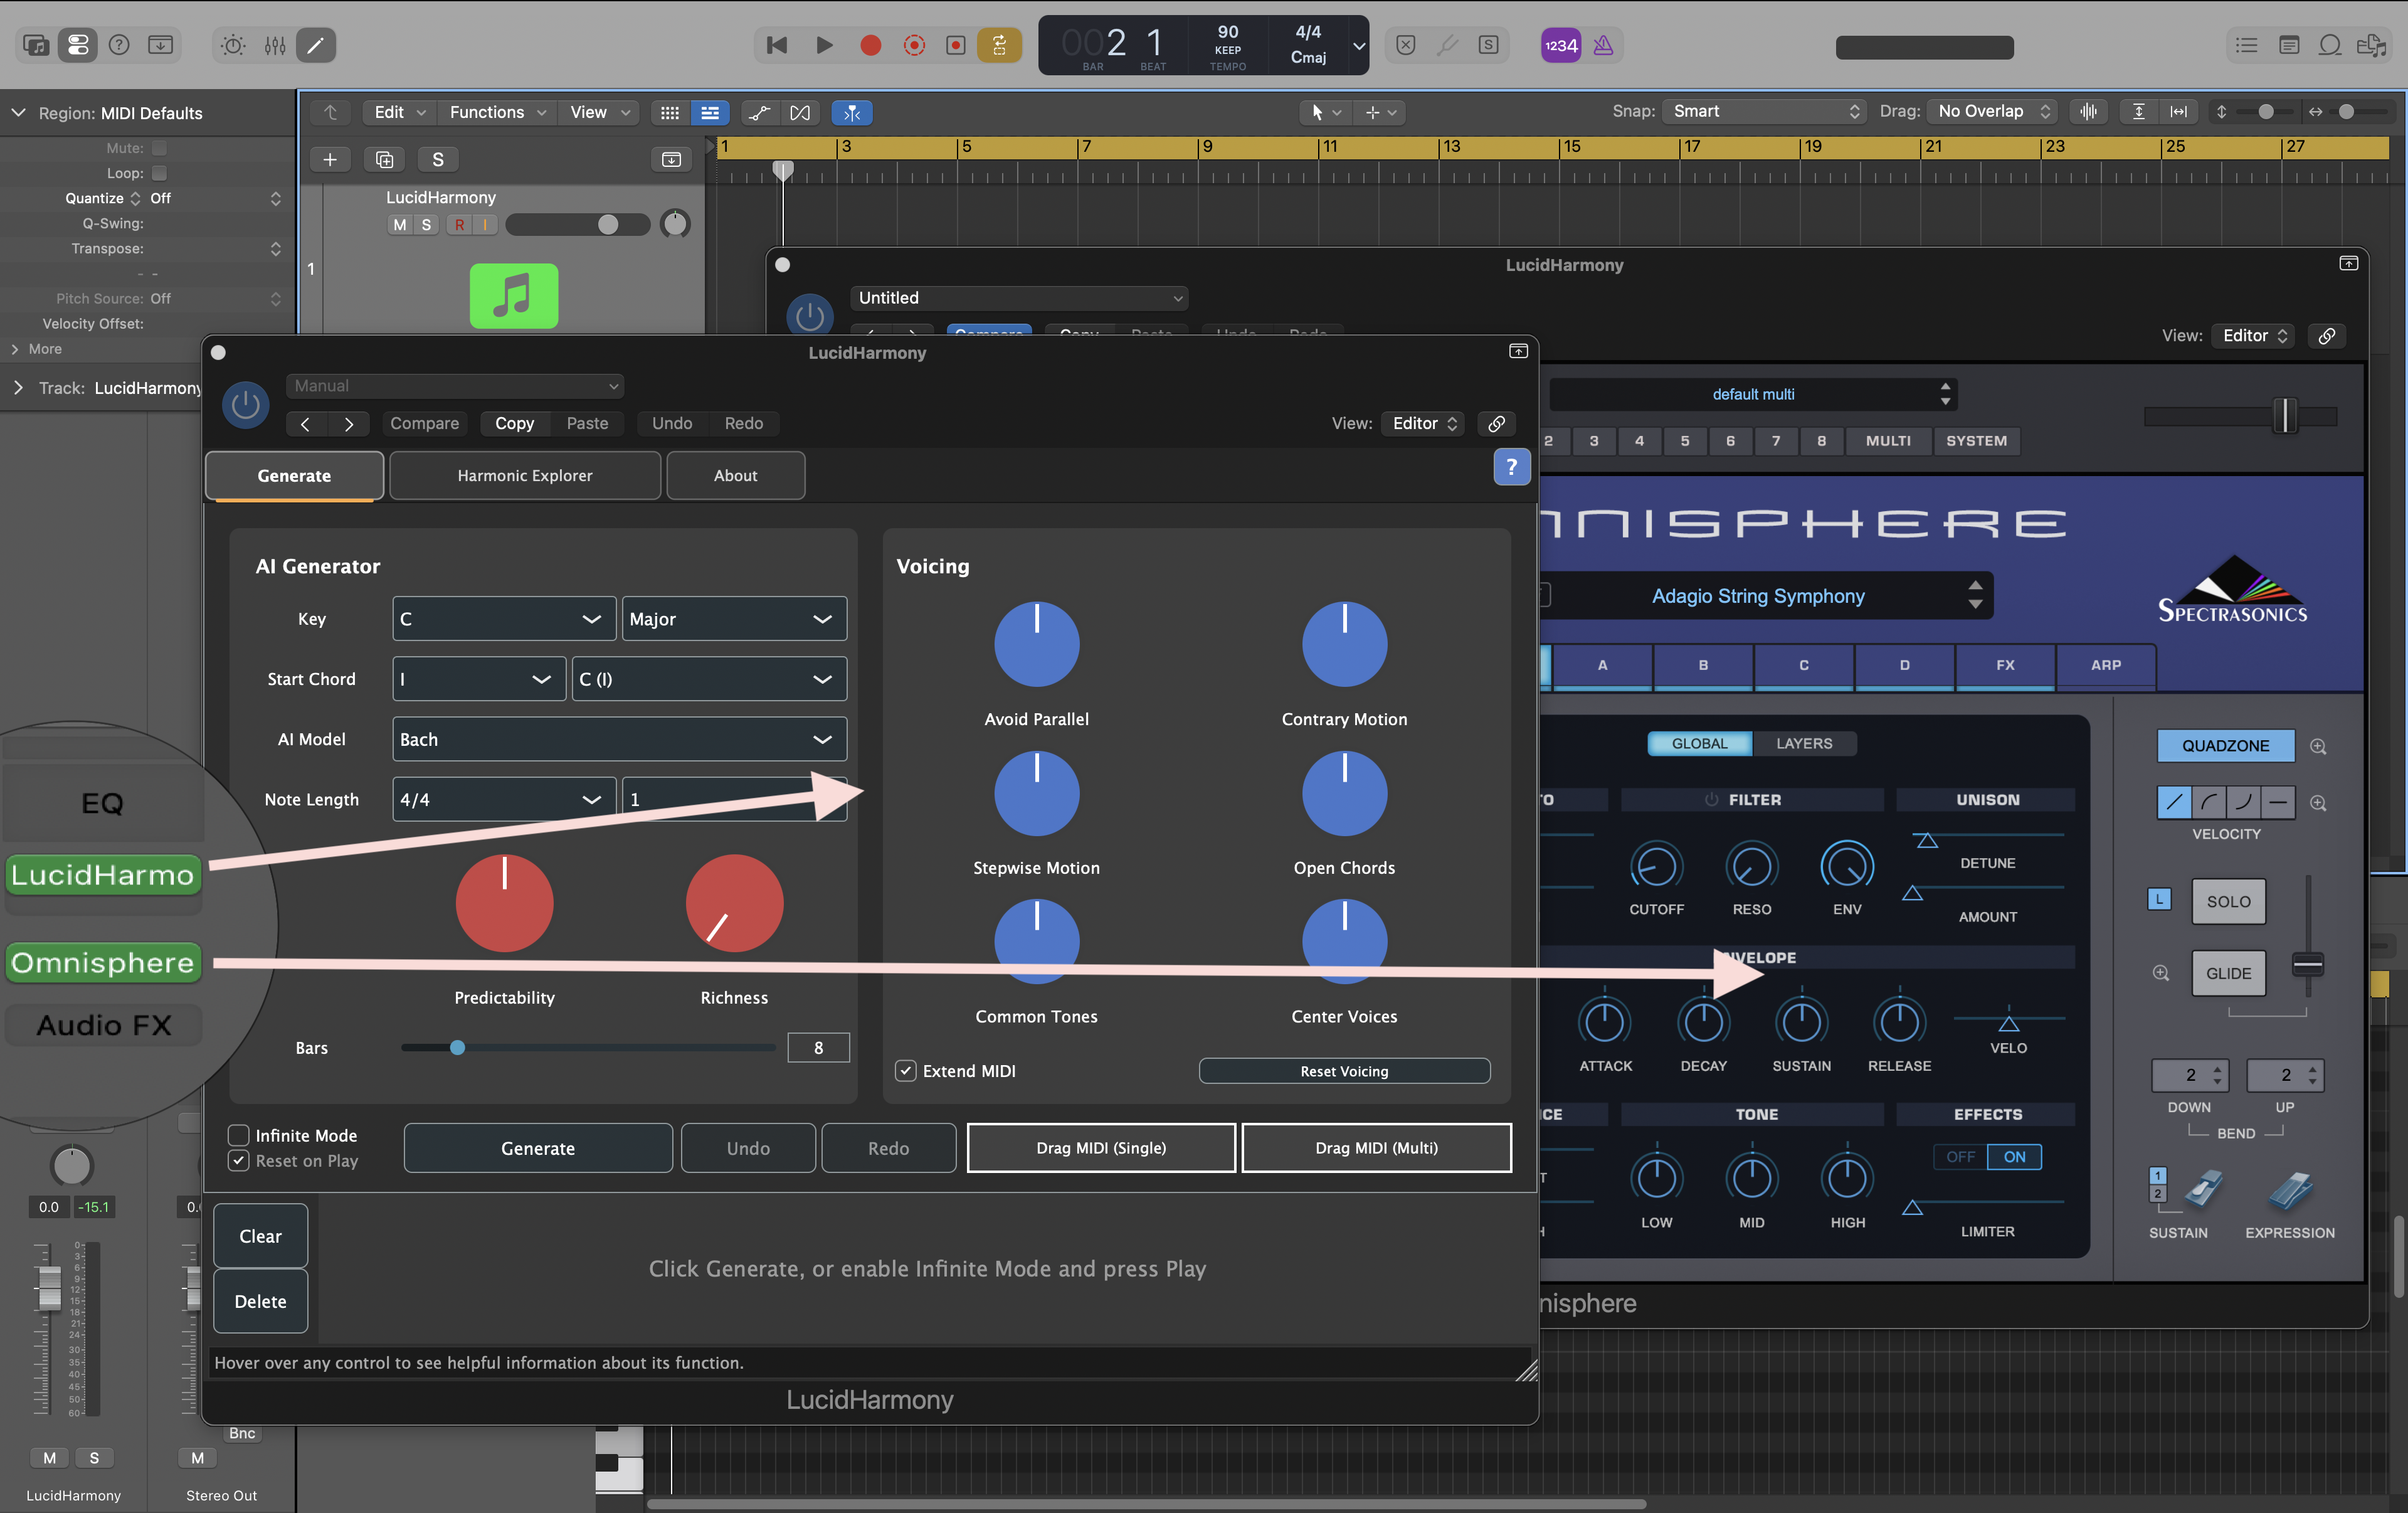Open the AI Model Bach dropdown
This screenshot has width=2408, height=1513.
coord(619,739)
